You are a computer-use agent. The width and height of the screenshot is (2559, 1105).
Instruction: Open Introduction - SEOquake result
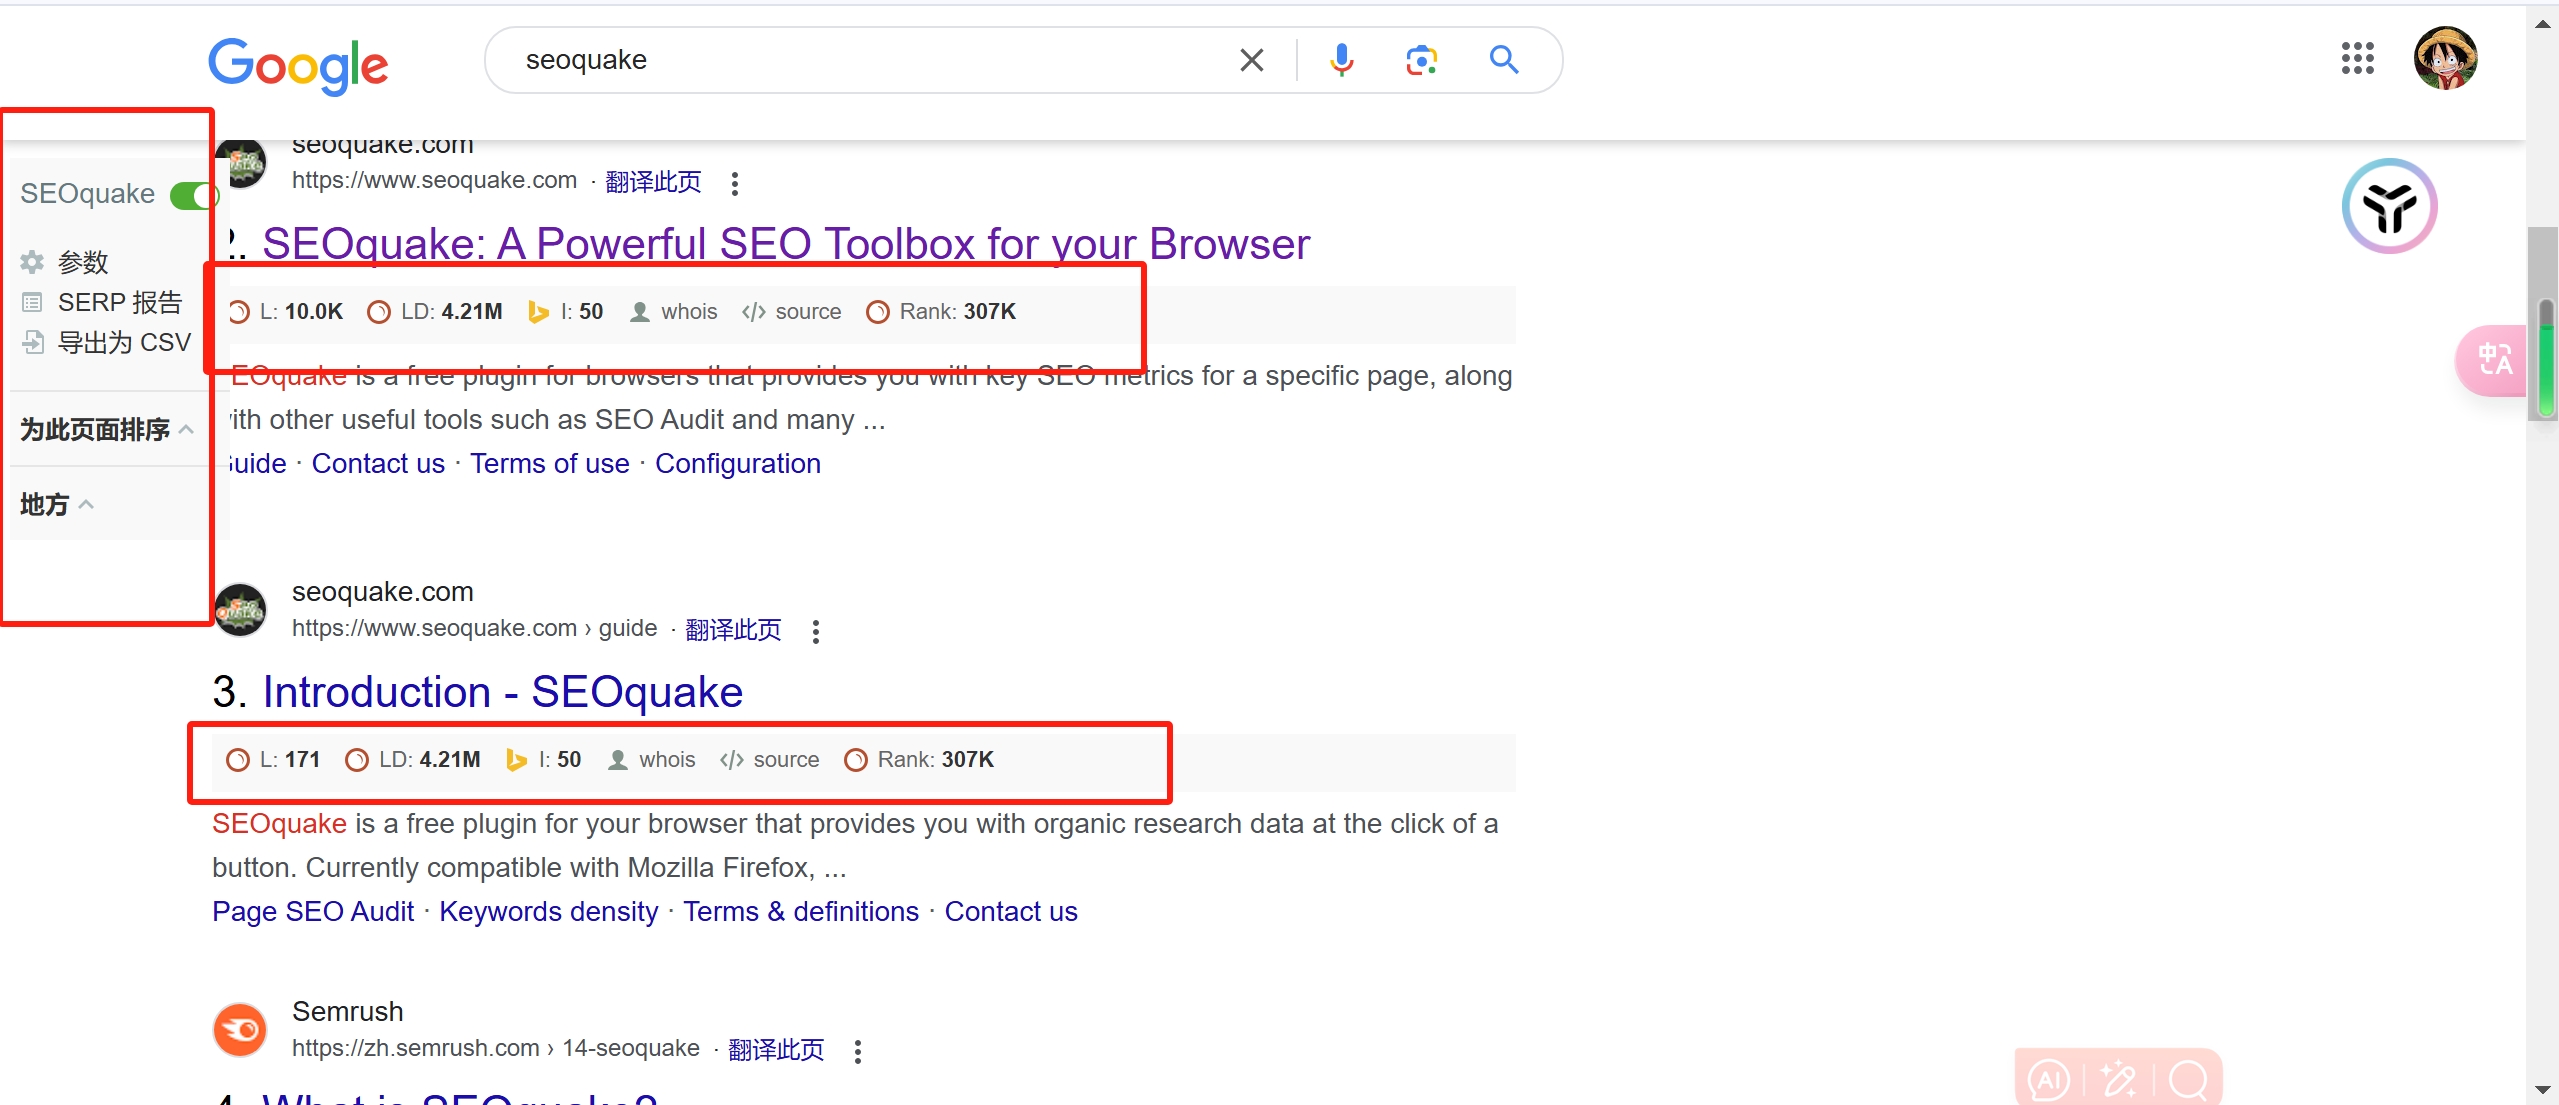click(503, 692)
